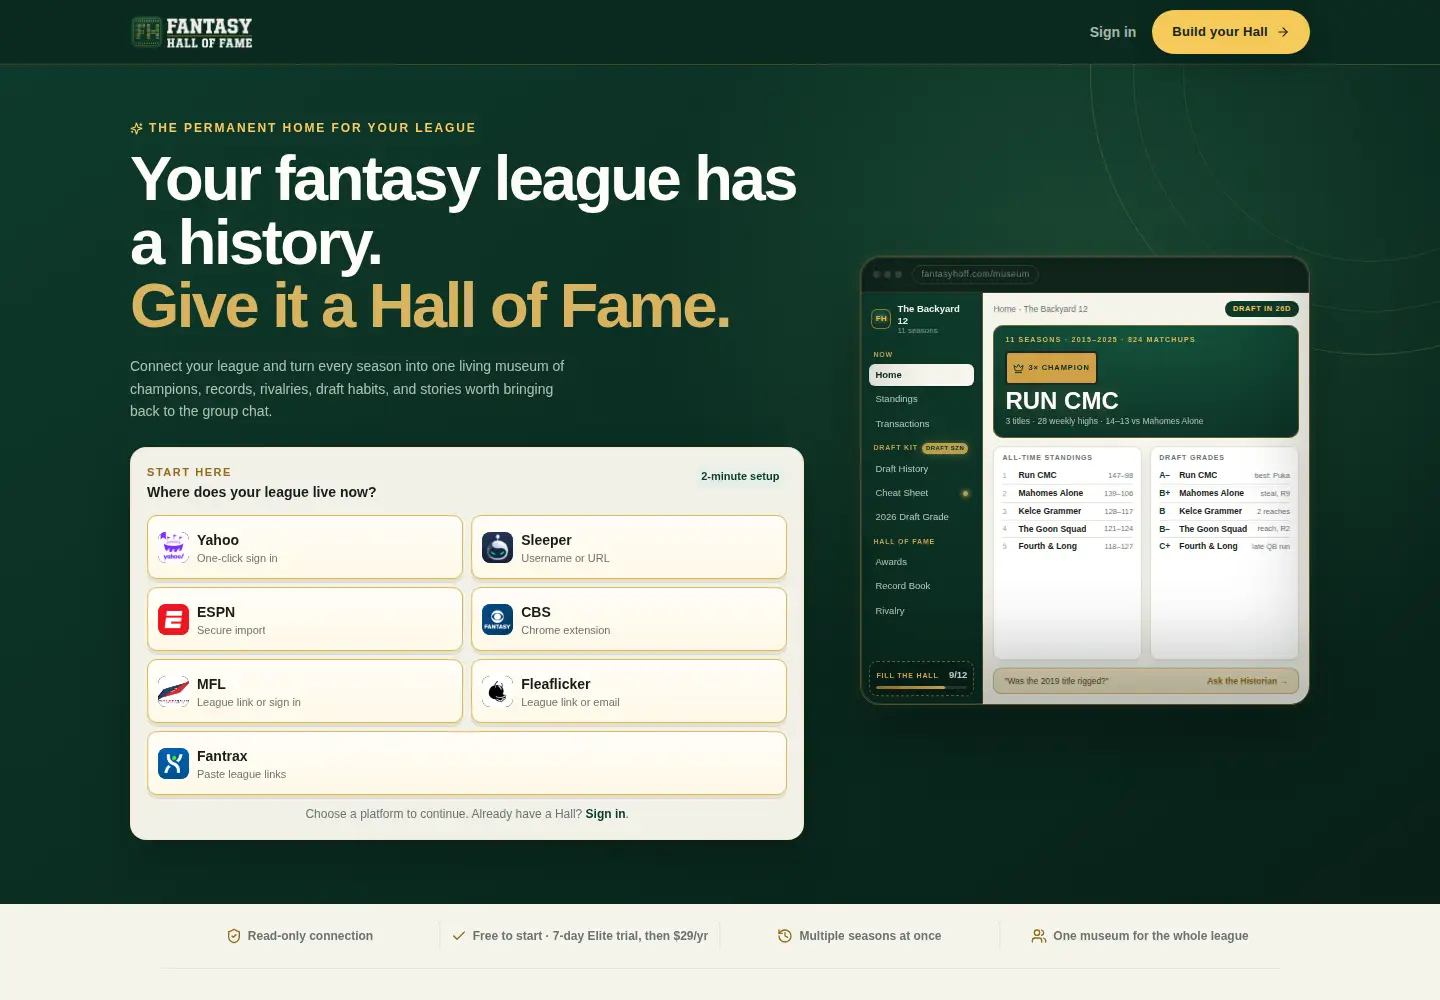Open Draft History in museum sidebar
The image size is (1440, 1000).
point(921,469)
